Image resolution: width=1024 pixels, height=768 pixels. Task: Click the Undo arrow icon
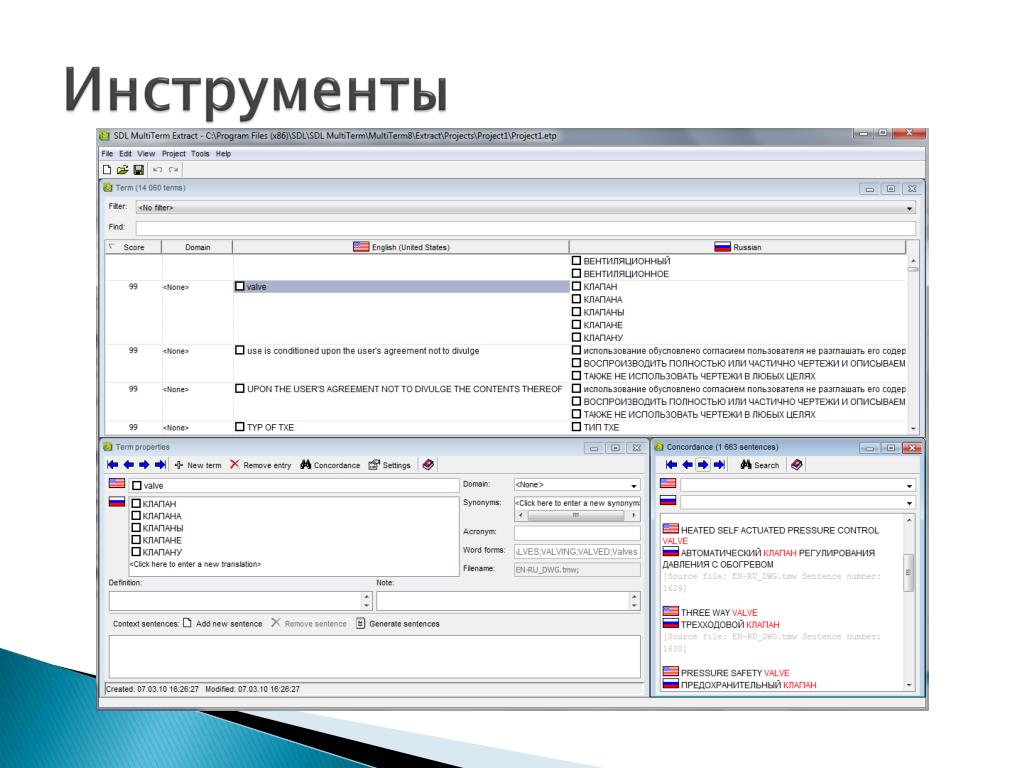(x=157, y=170)
